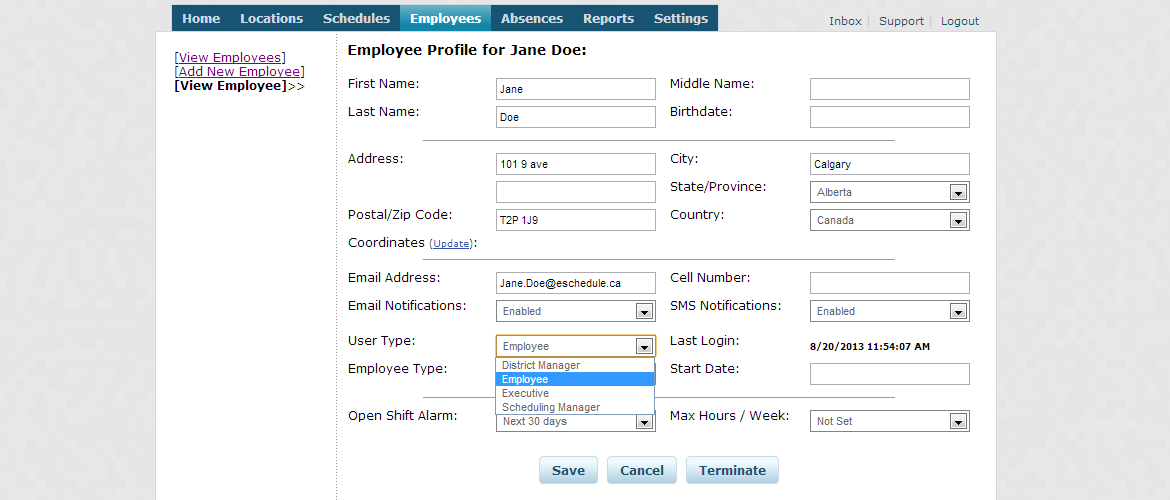Switch to the Reports tab

[608, 18]
